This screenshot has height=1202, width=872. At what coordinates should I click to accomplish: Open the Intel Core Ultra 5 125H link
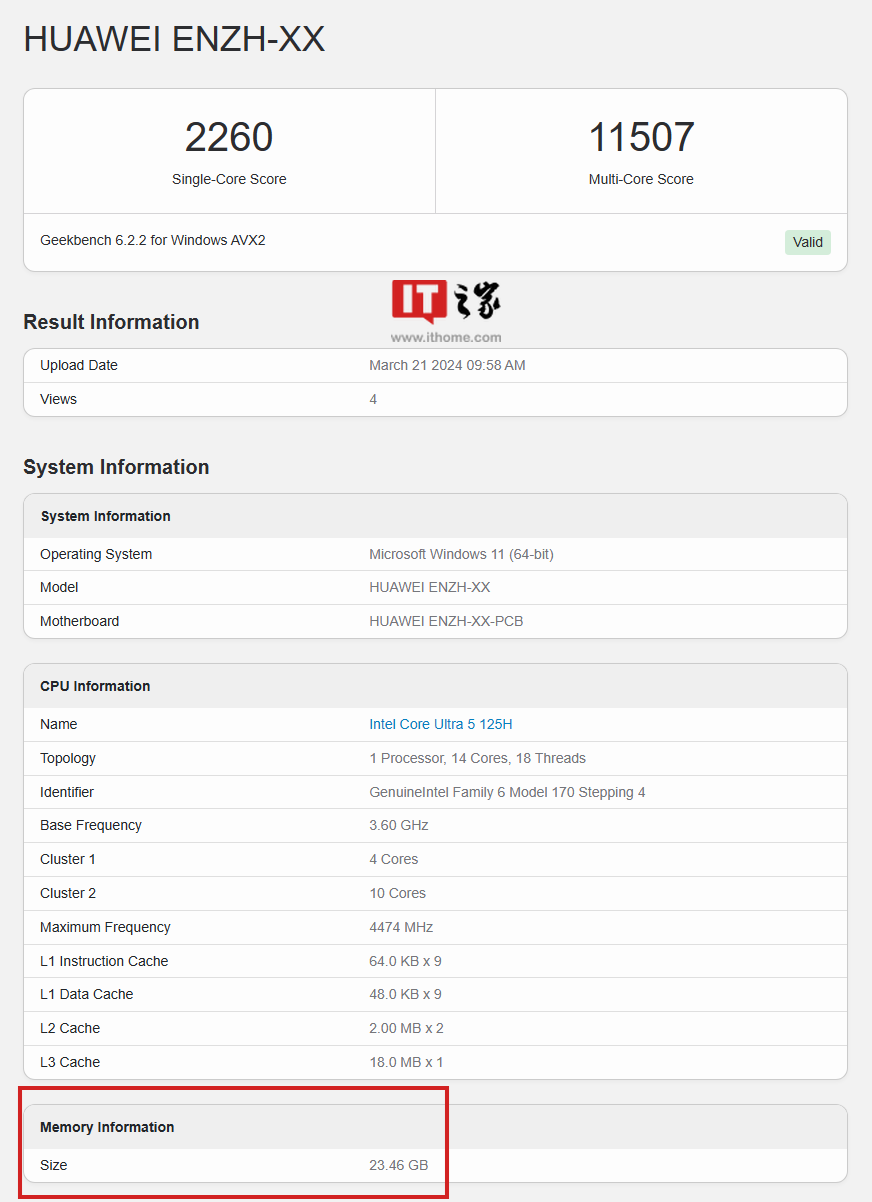(441, 724)
